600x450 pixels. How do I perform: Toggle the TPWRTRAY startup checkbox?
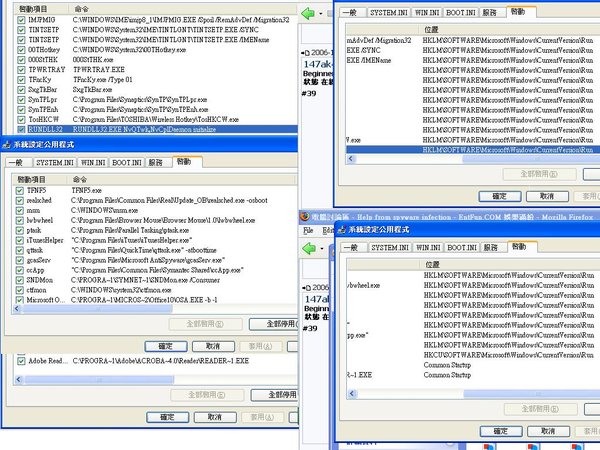coord(21,70)
